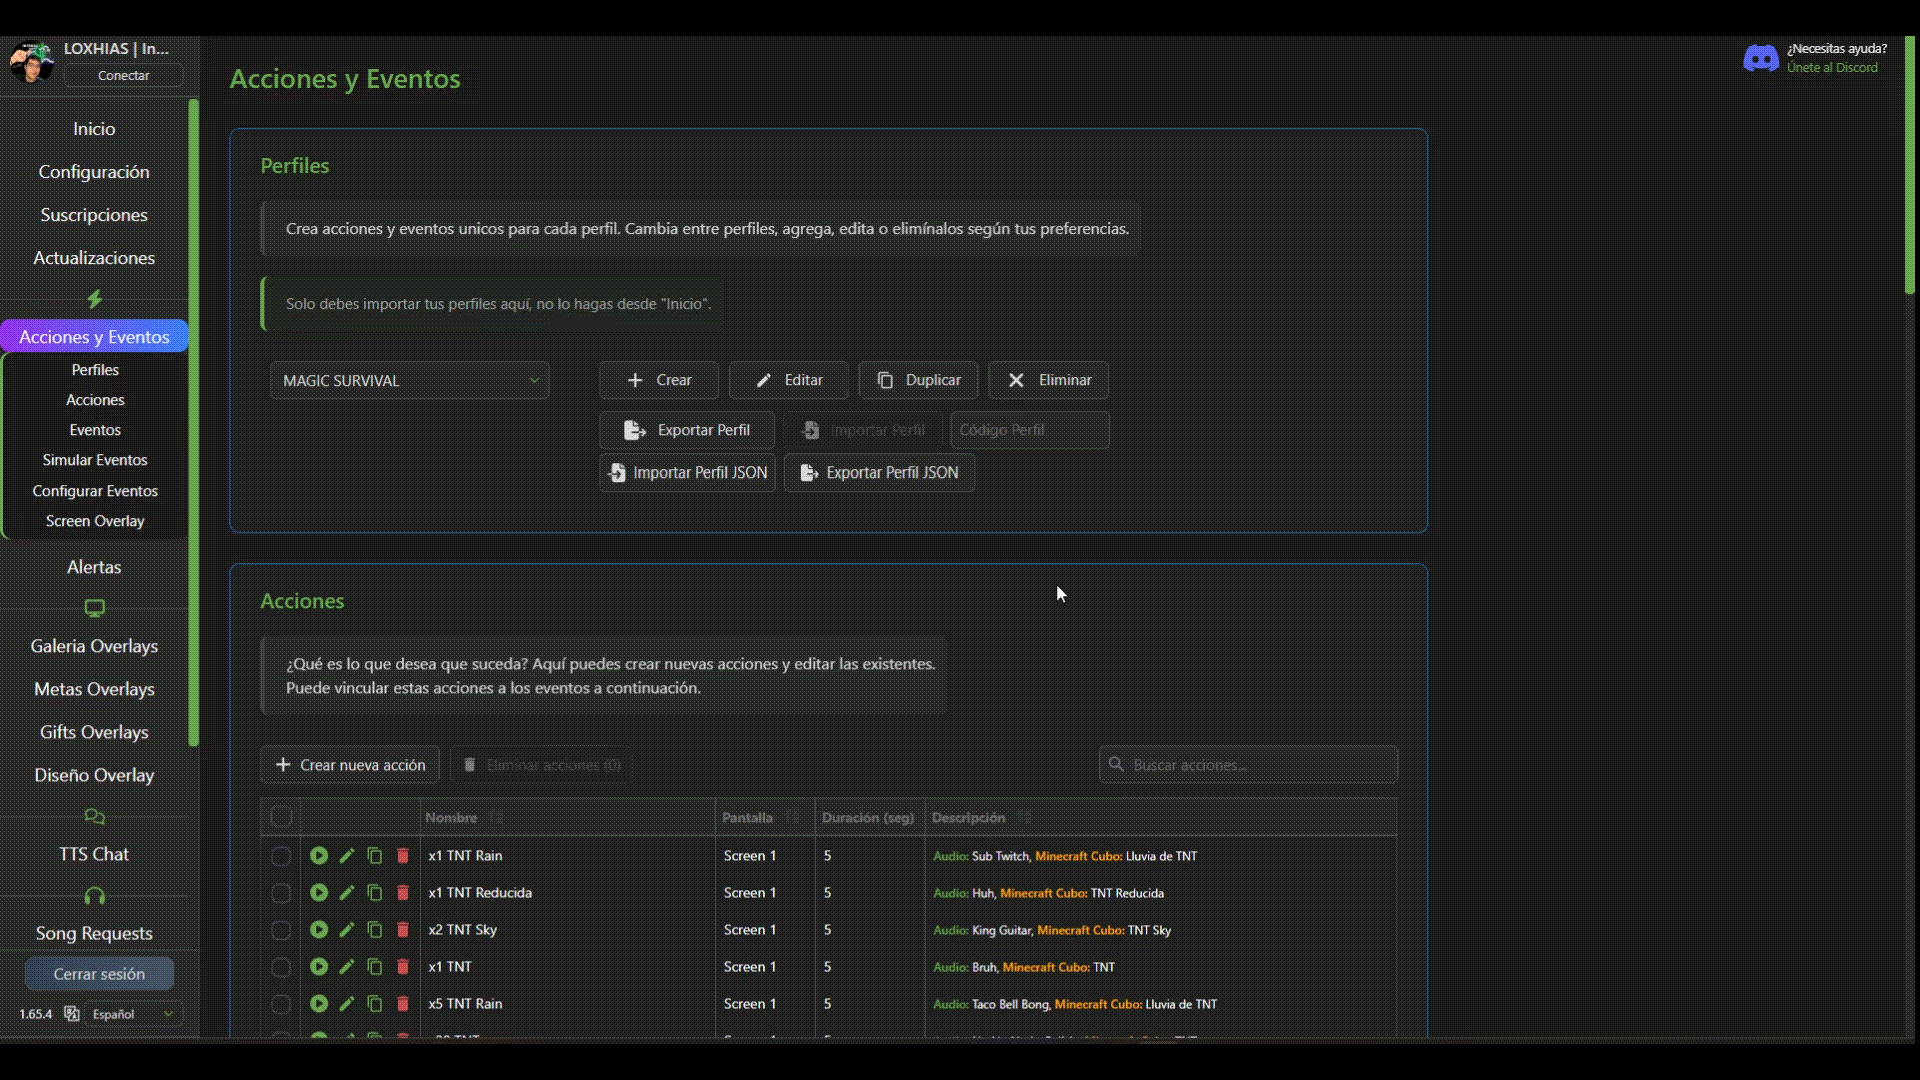
Task: Open Simular Eventos in sidebar
Action: pyautogui.click(x=95, y=460)
